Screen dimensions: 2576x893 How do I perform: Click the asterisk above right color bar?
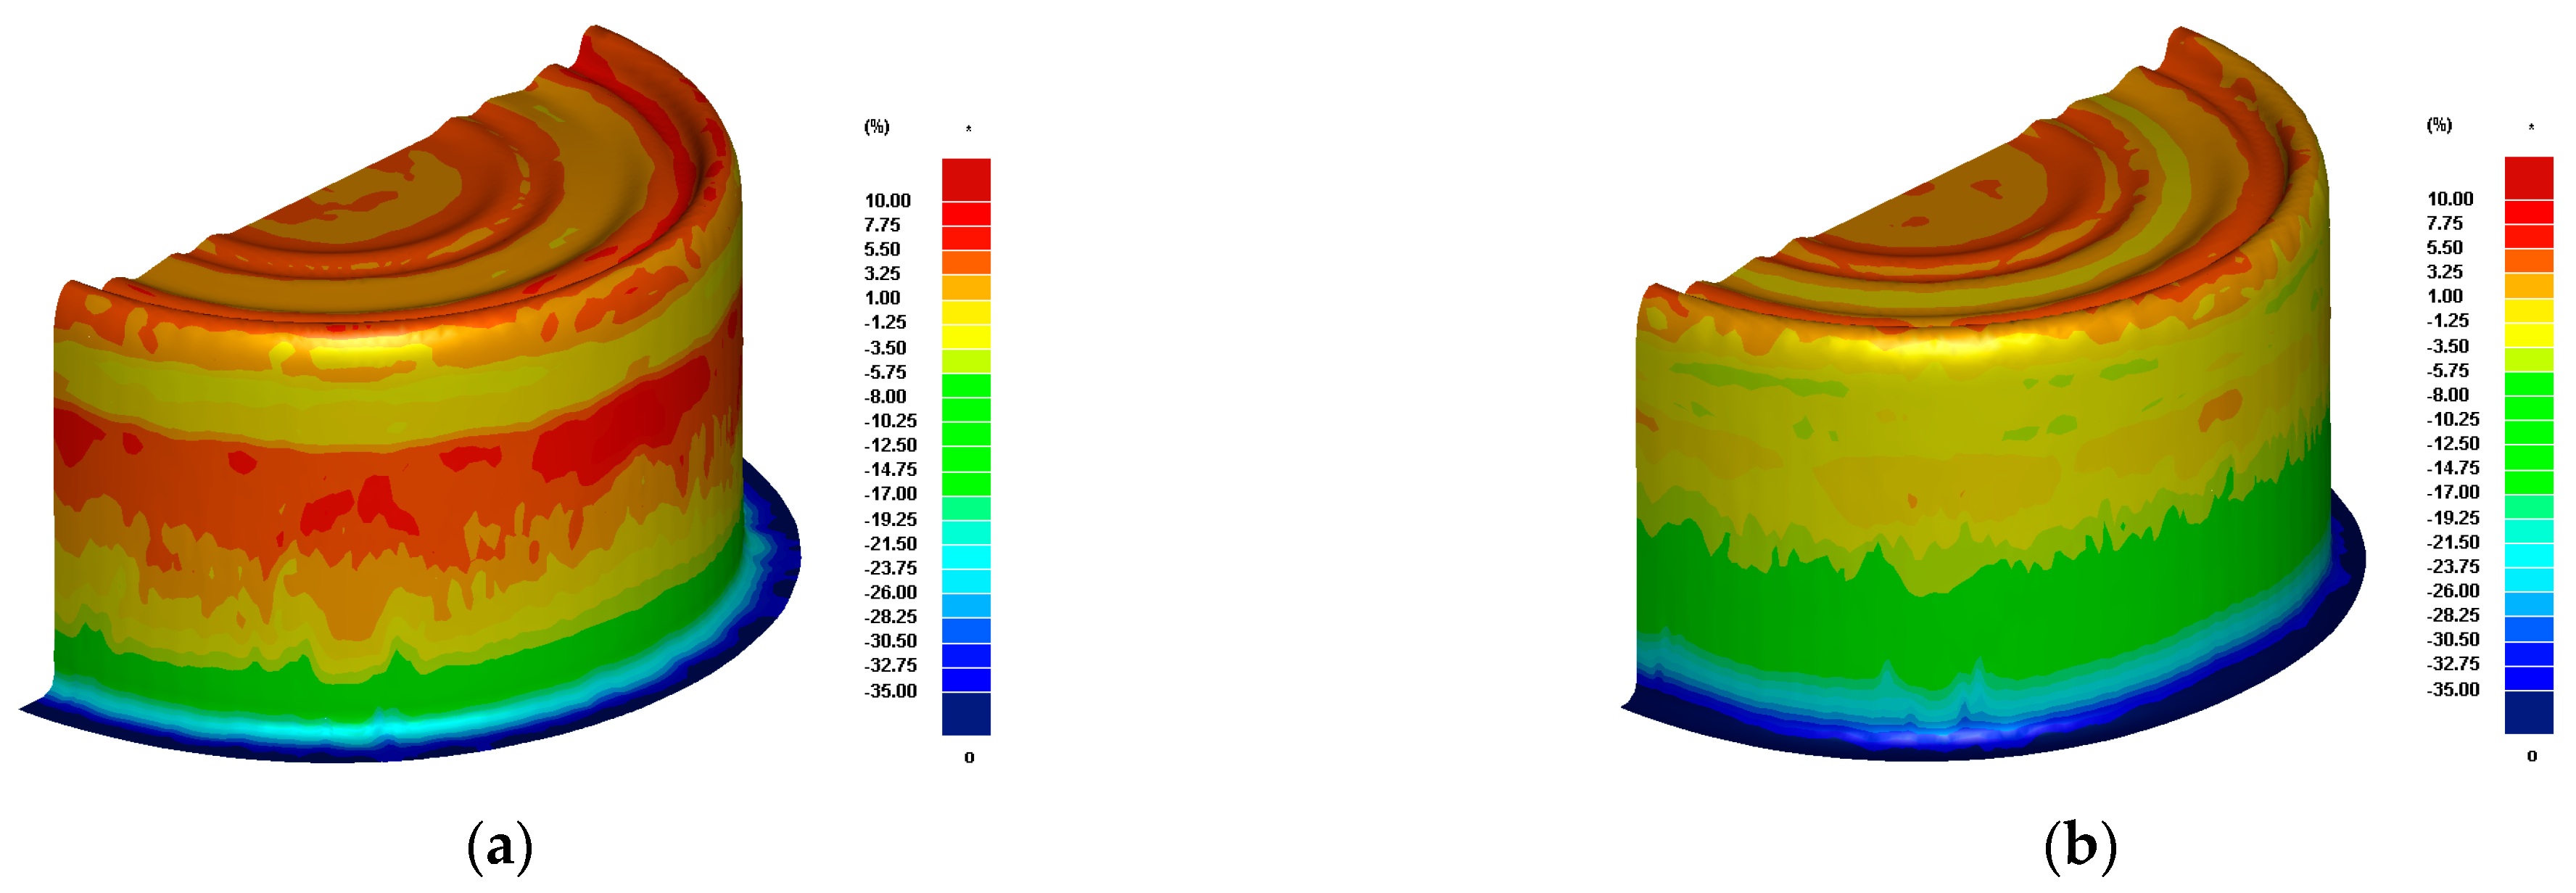pos(2531,128)
